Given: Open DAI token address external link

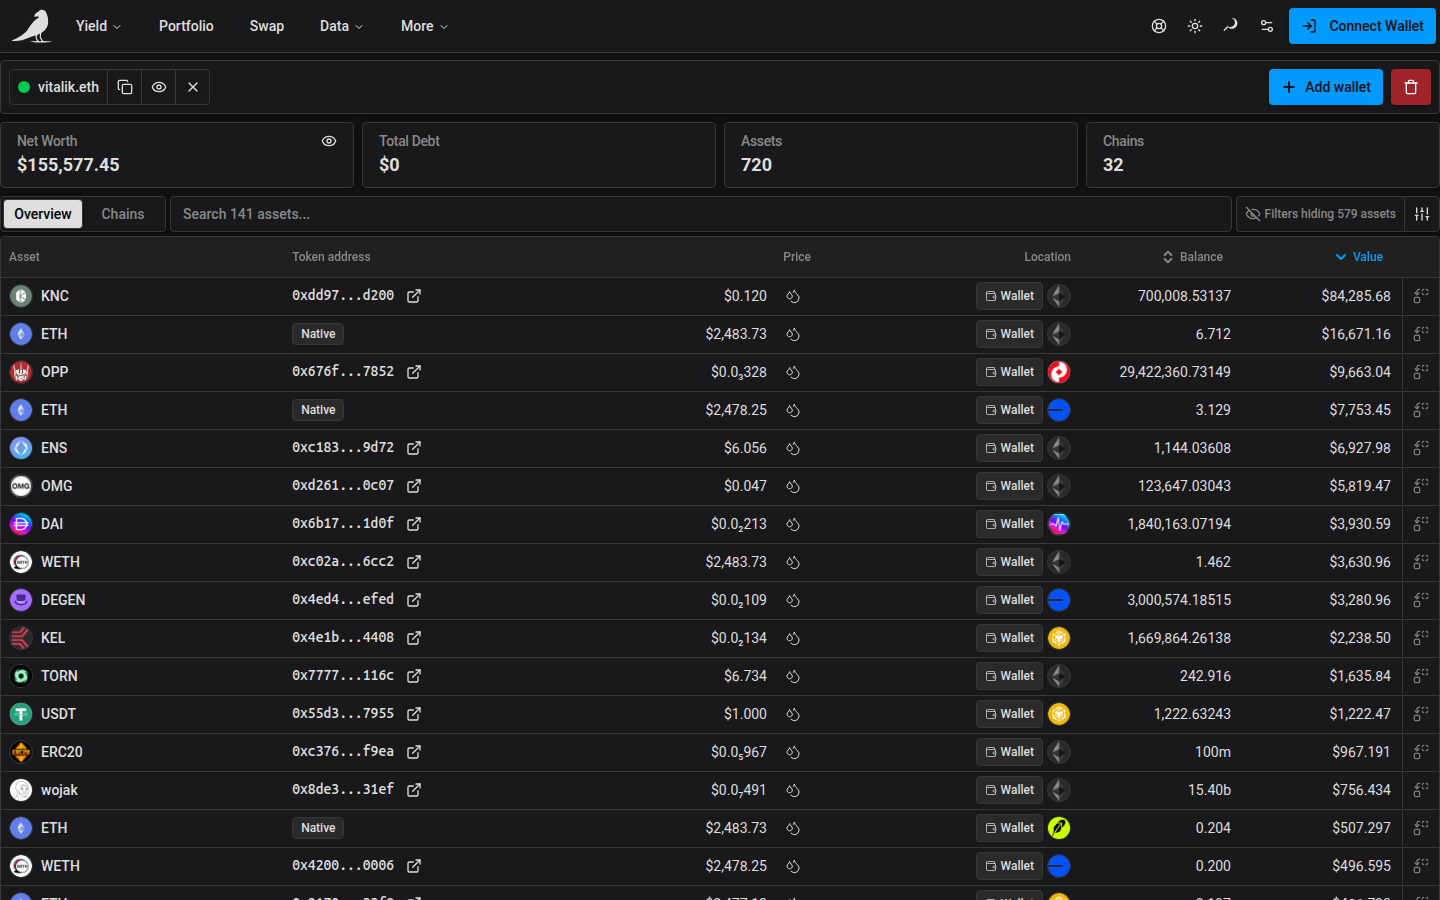Looking at the screenshot, I should (414, 524).
